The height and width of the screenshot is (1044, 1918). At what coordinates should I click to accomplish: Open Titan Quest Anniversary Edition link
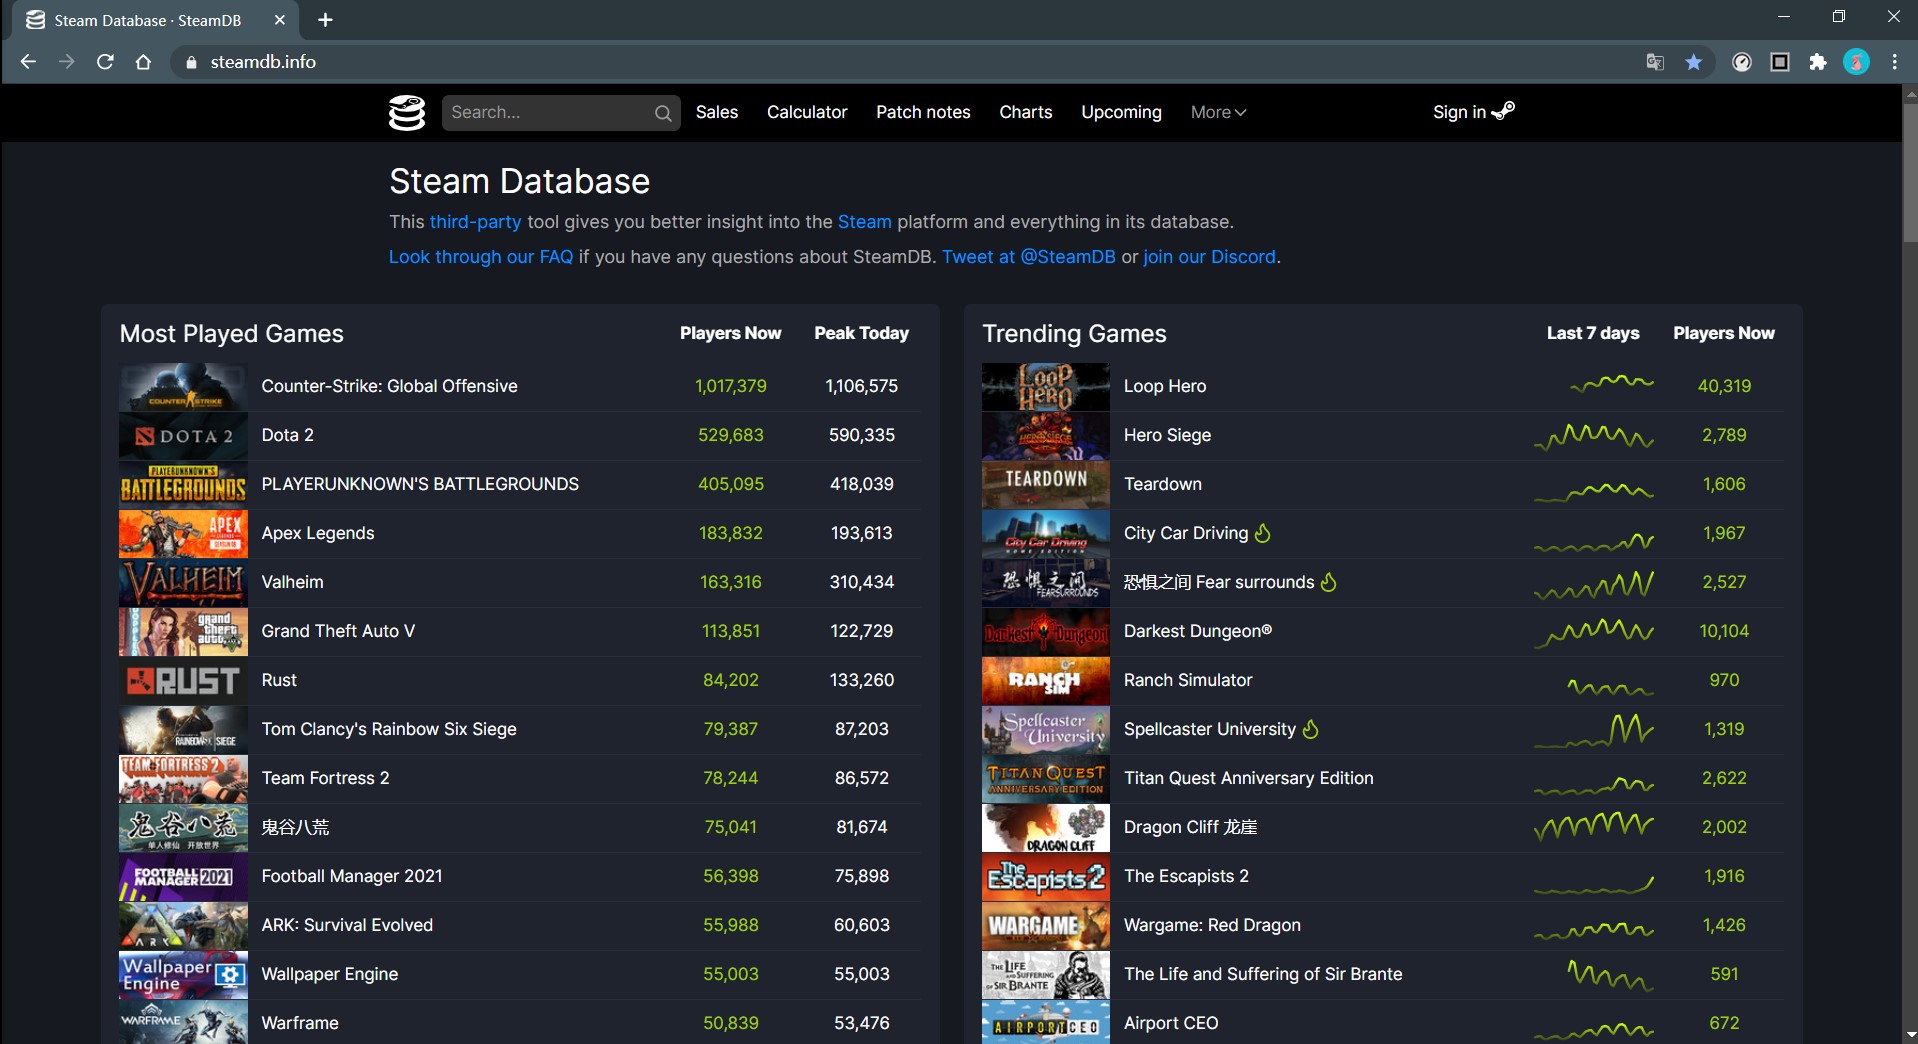[1249, 778]
